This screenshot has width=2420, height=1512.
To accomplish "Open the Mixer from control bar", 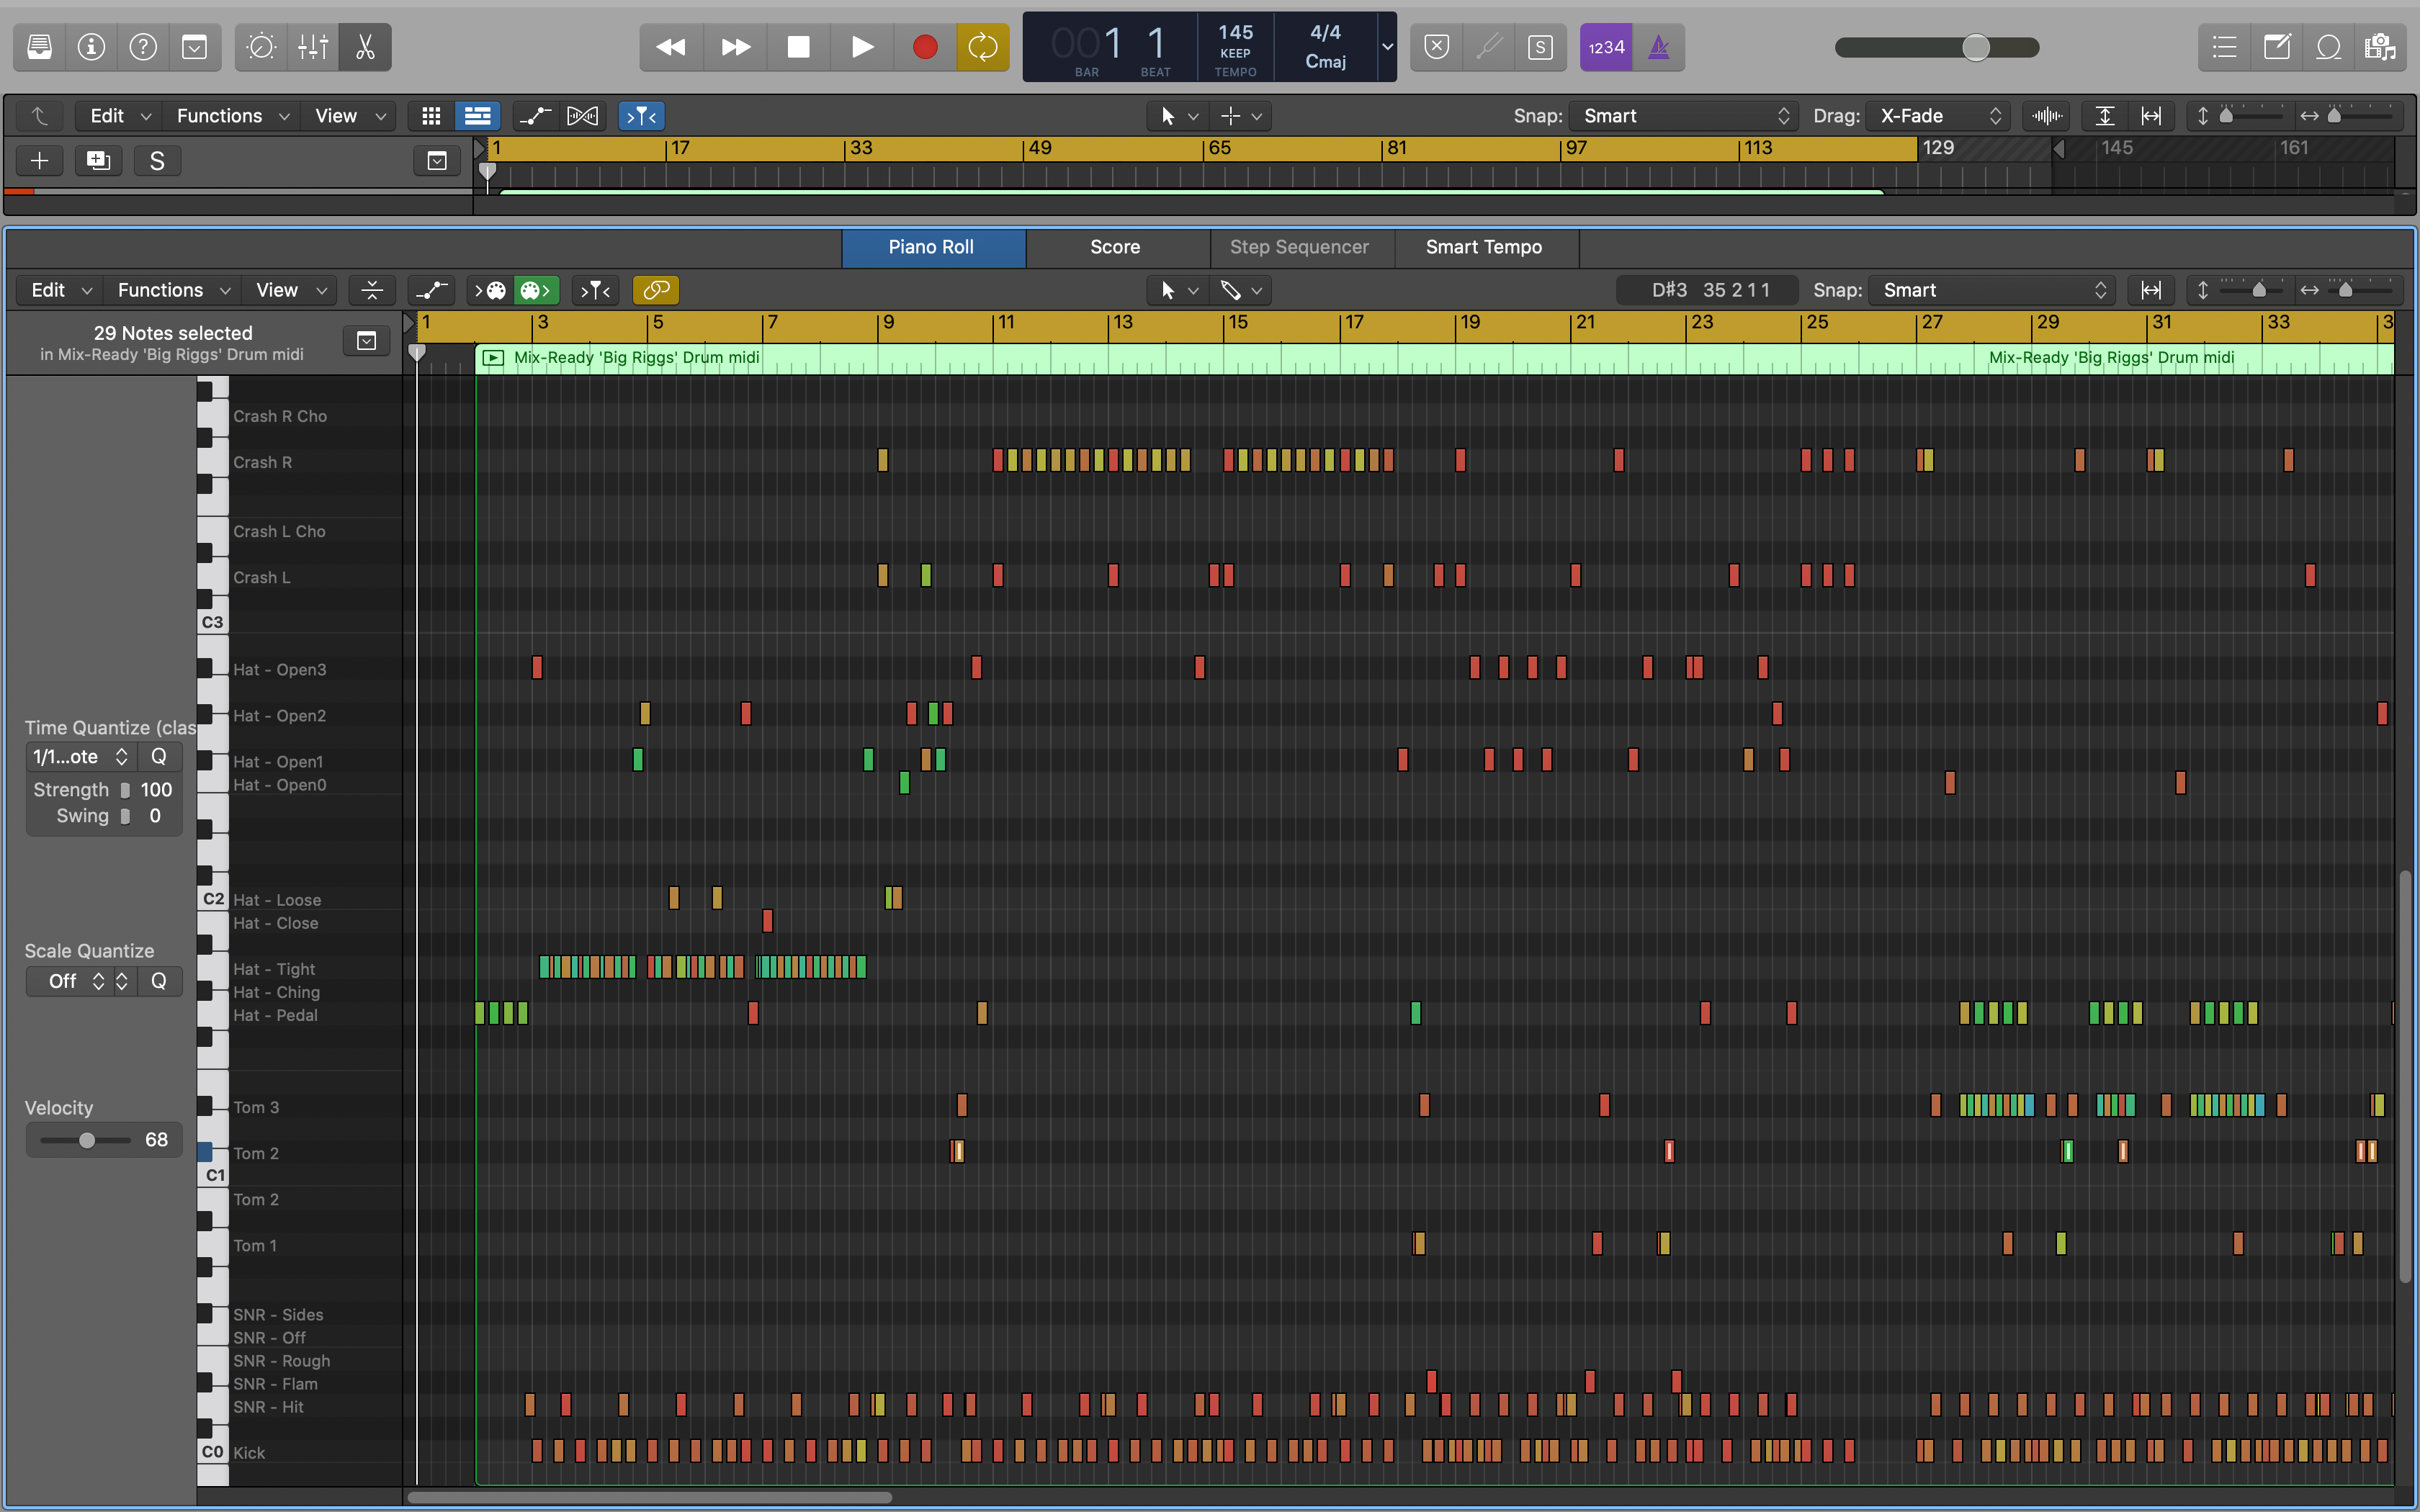I will (x=313, y=47).
